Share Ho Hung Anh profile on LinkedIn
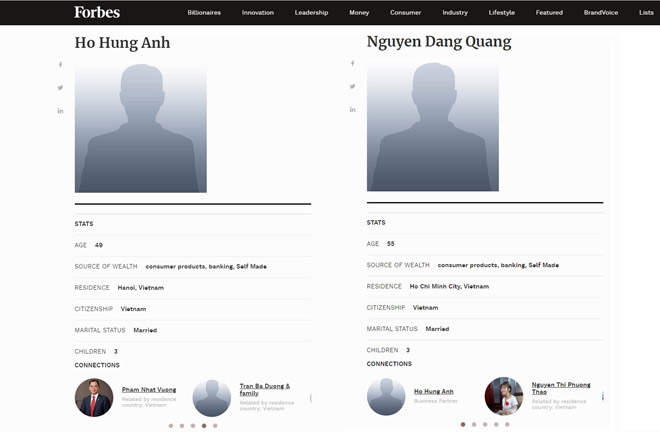This screenshot has width=660, height=432. [60, 111]
